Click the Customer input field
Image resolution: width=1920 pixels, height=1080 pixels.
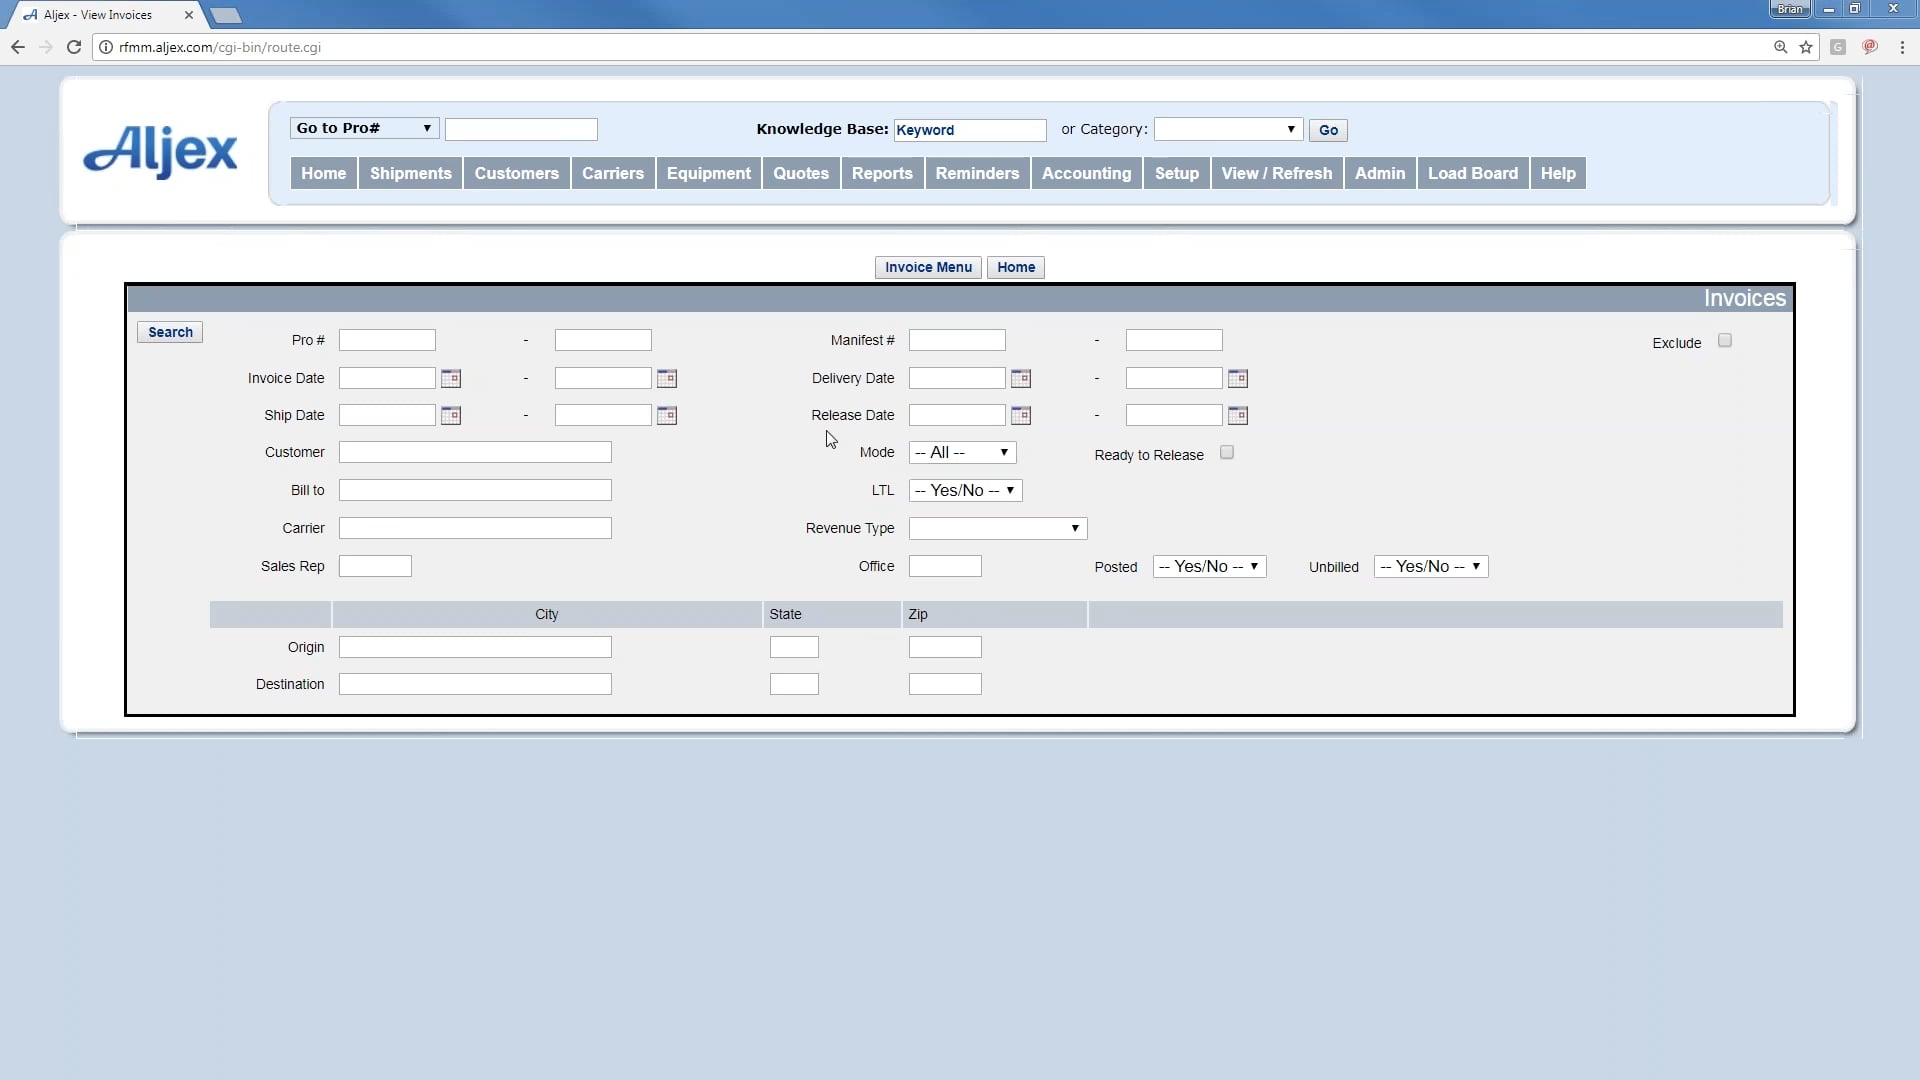pyautogui.click(x=475, y=453)
